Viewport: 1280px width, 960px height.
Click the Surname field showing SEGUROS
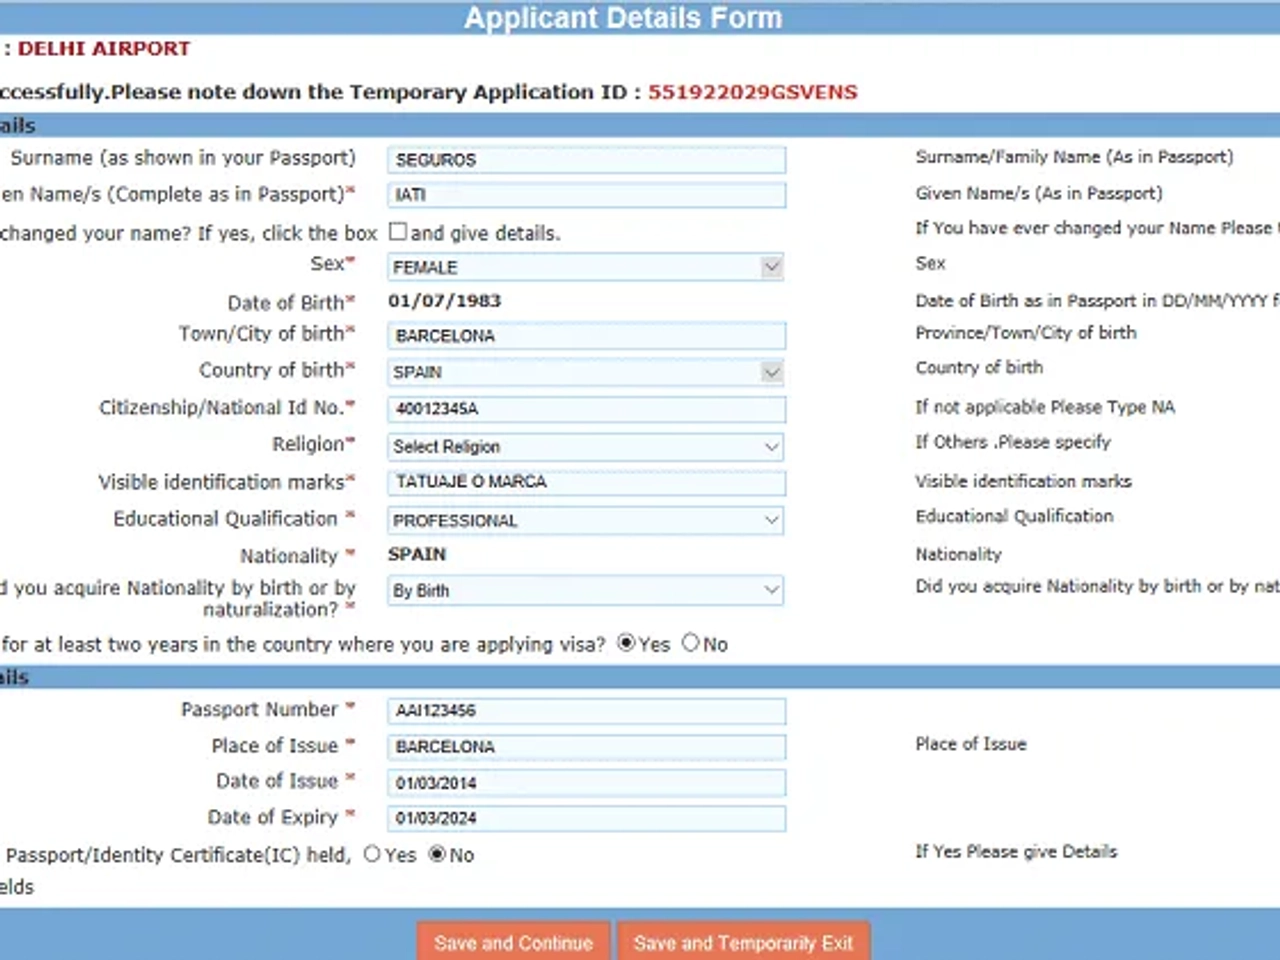(x=586, y=160)
